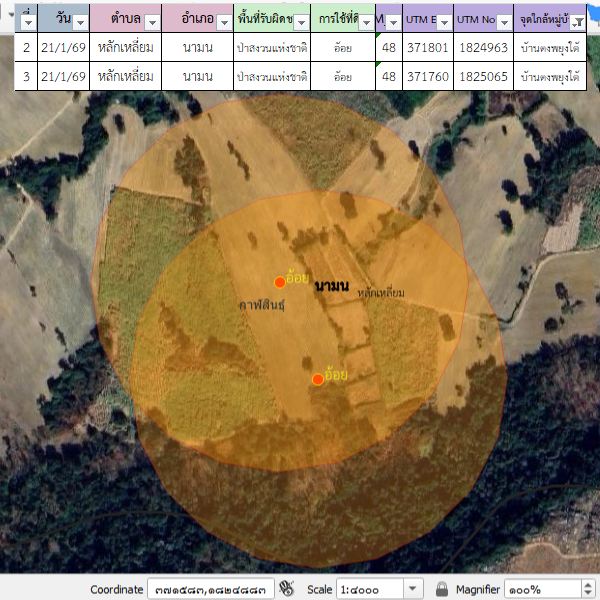Click the padlock lock-scale icon

point(442,589)
